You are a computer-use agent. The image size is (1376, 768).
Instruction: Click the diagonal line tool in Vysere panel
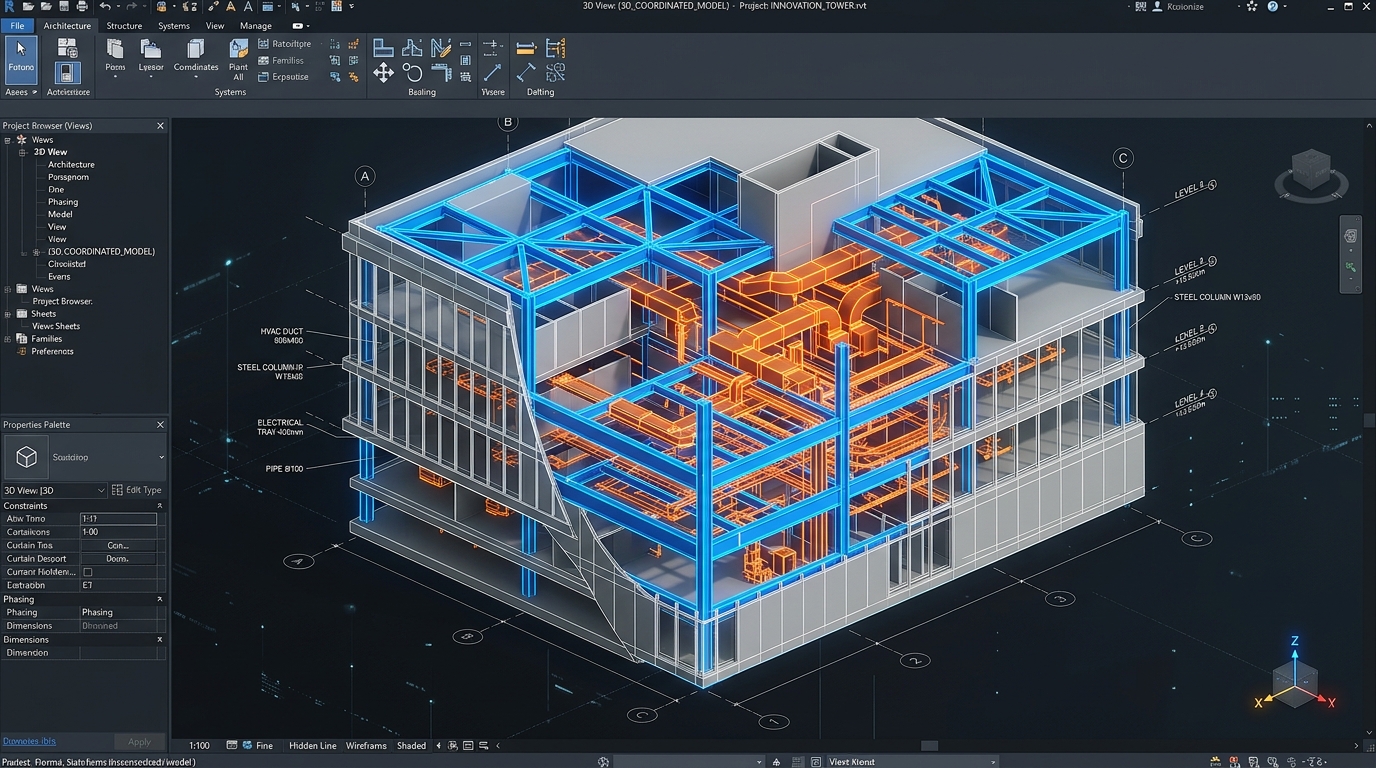[492, 72]
